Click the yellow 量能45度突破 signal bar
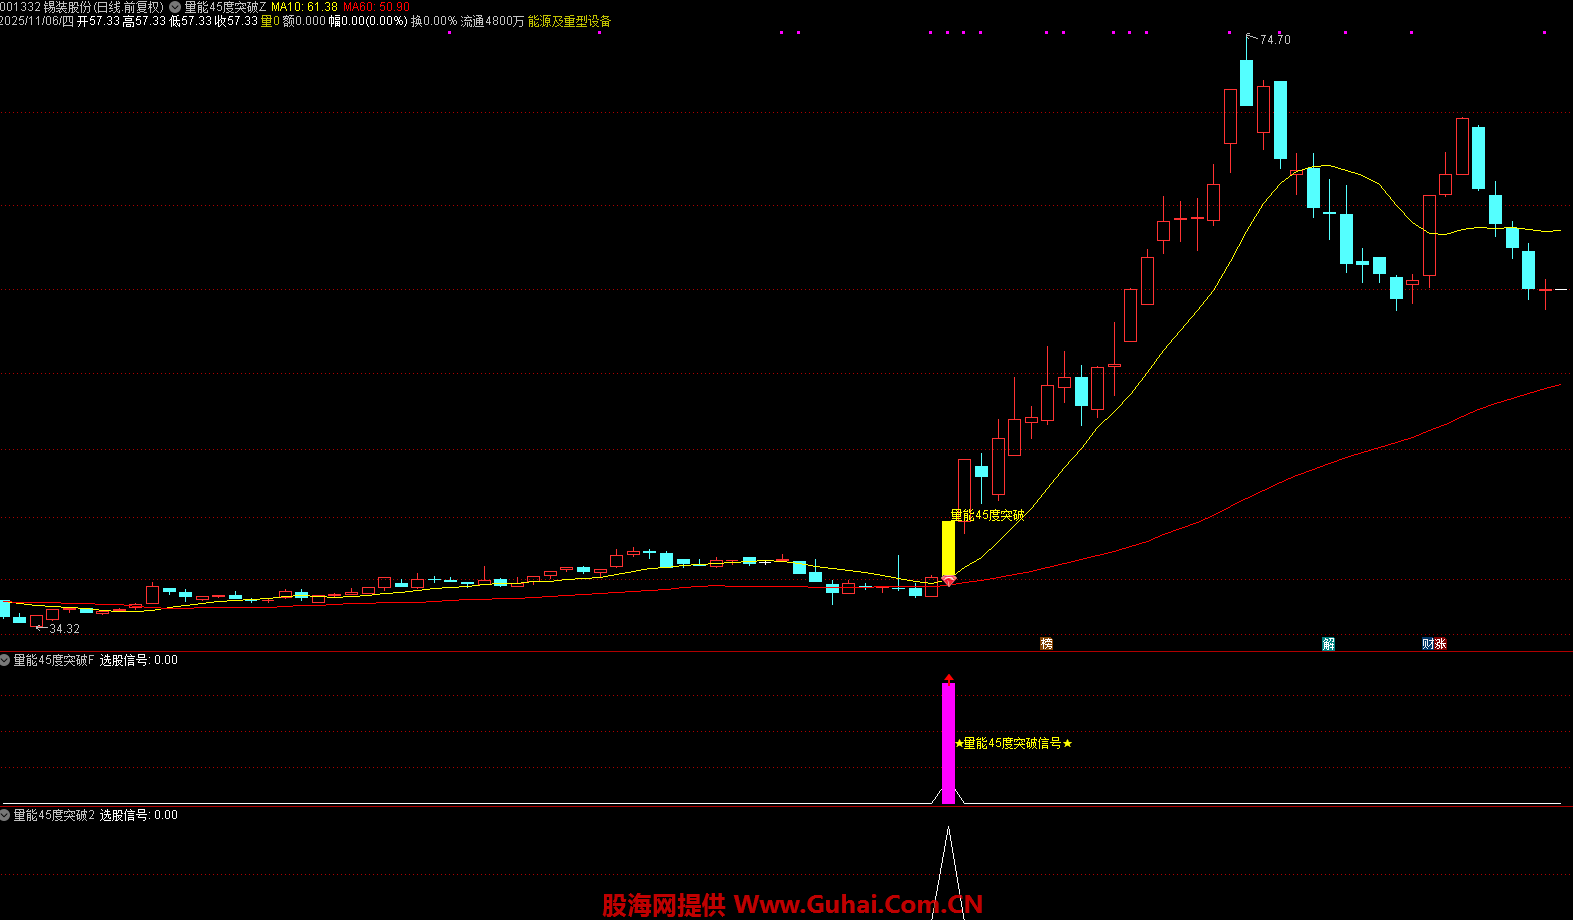 point(948,547)
